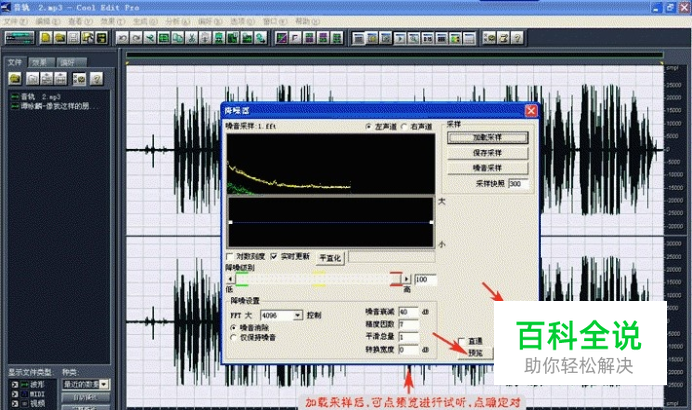Toggle the 实时更新 live update checkbox
Viewport: 692px width, 410px height.
pos(274,256)
